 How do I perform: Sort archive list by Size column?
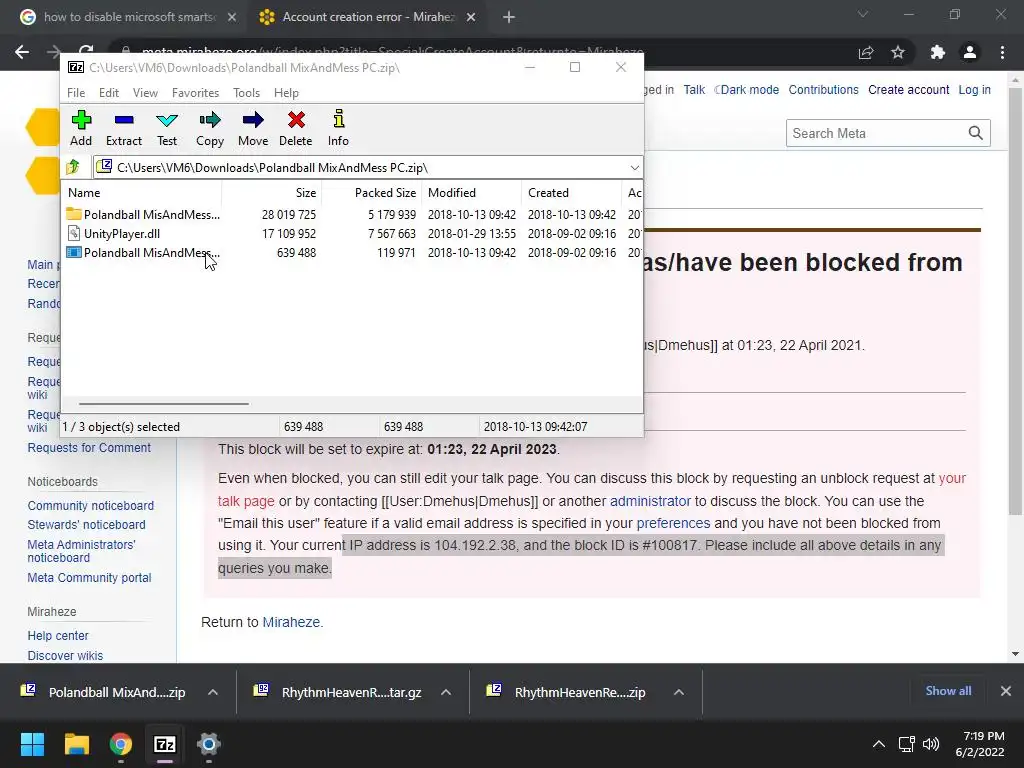(x=271, y=193)
